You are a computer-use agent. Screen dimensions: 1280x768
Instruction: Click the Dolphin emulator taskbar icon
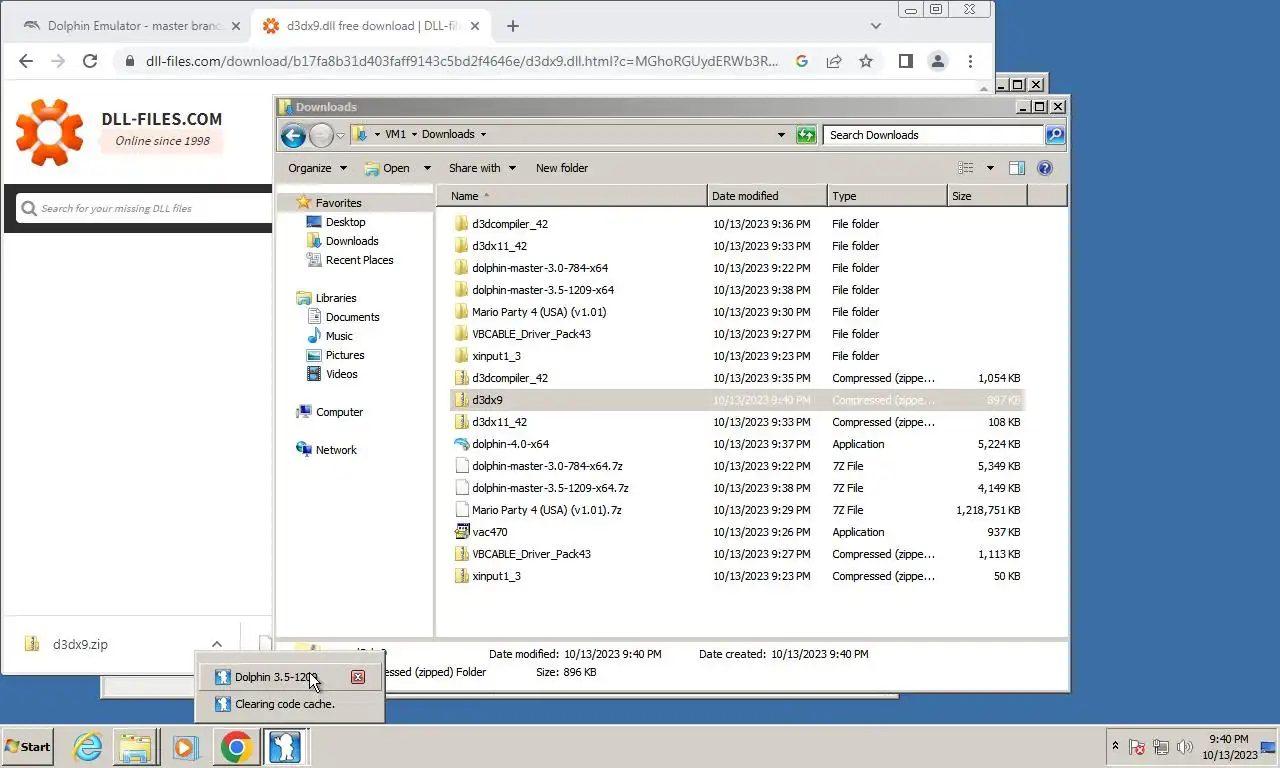pos(285,747)
